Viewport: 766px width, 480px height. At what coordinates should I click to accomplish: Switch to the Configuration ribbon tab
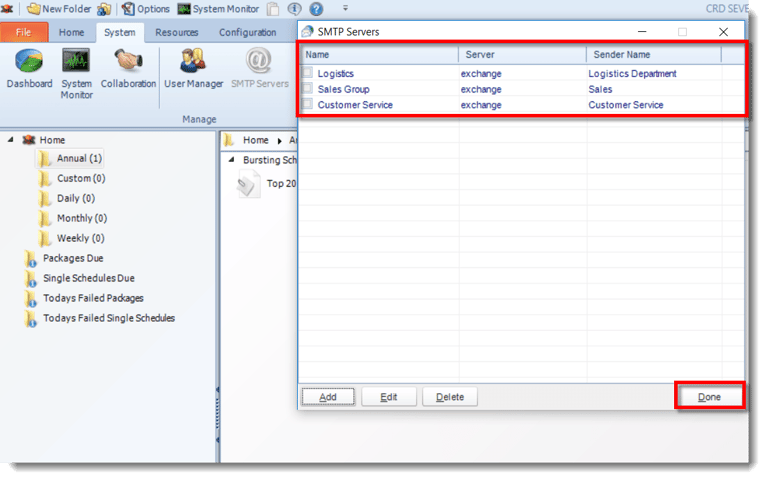[247, 32]
